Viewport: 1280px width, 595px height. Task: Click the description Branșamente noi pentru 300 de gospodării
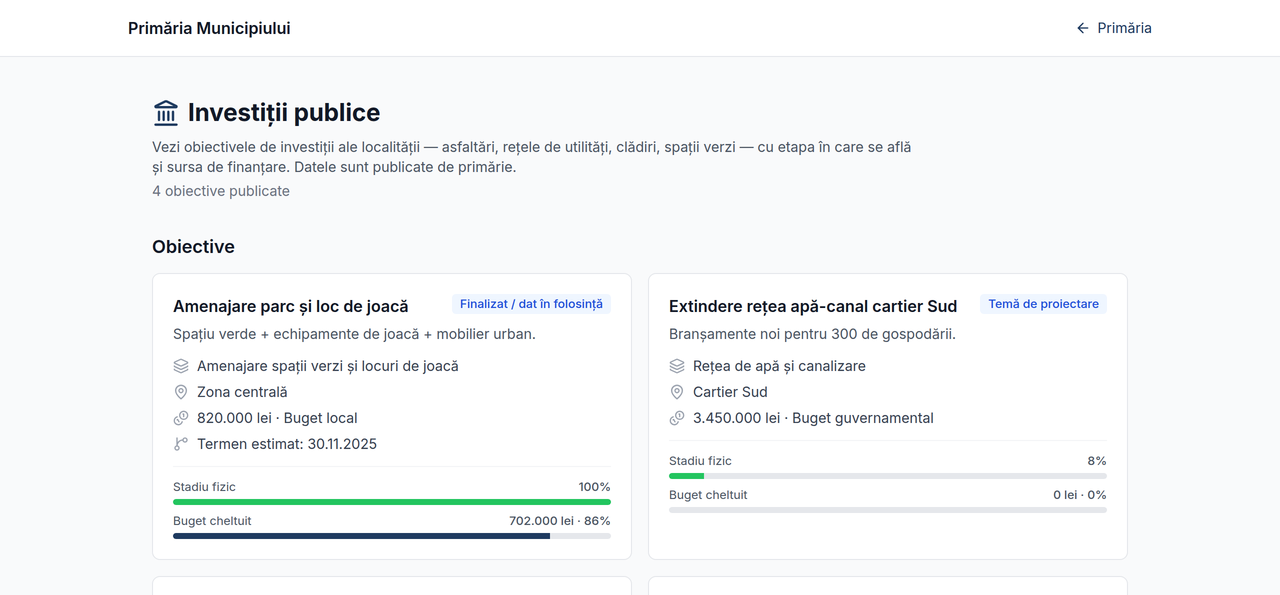[x=812, y=334]
